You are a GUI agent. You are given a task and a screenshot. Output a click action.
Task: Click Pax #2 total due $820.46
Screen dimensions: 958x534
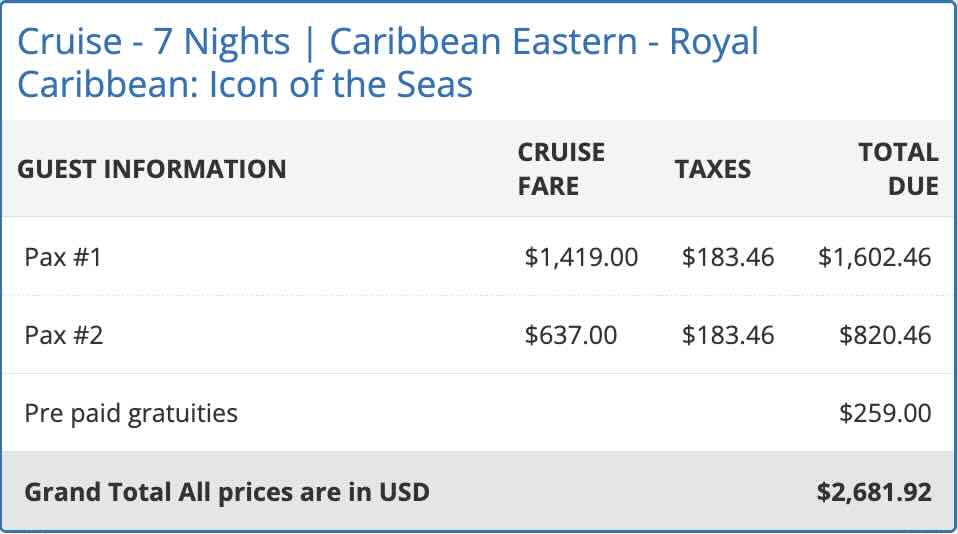pos(884,334)
